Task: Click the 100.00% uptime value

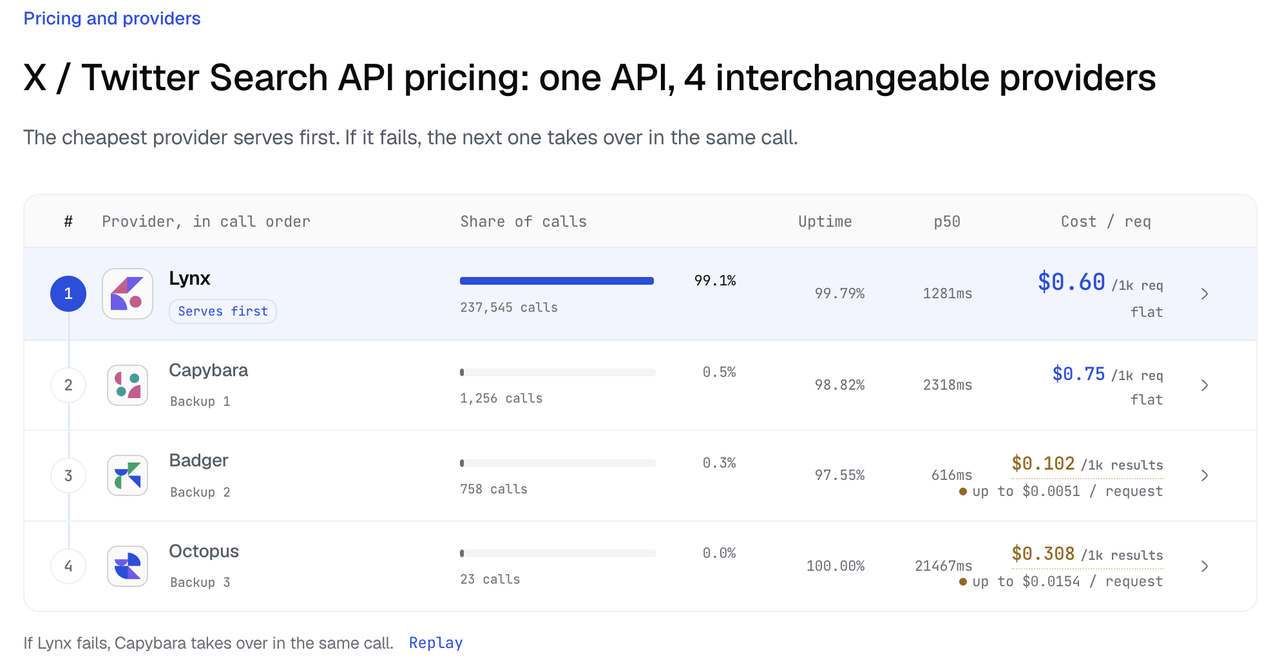Action: [836, 566]
